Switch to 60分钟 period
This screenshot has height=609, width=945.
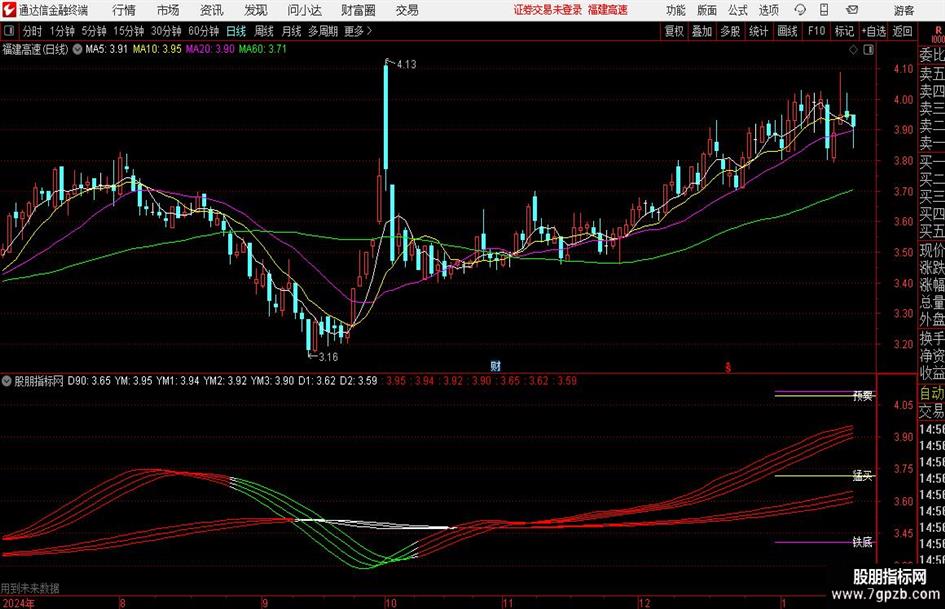click(x=204, y=31)
